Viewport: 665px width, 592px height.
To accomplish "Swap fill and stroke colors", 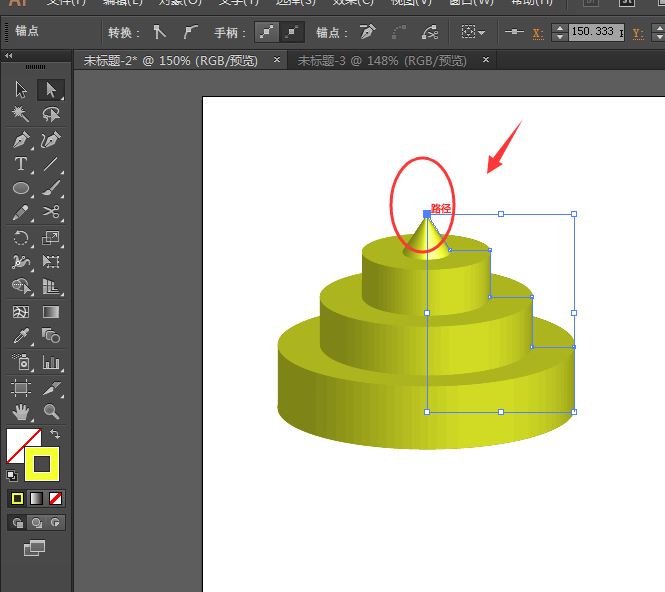I will click(x=55, y=434).
